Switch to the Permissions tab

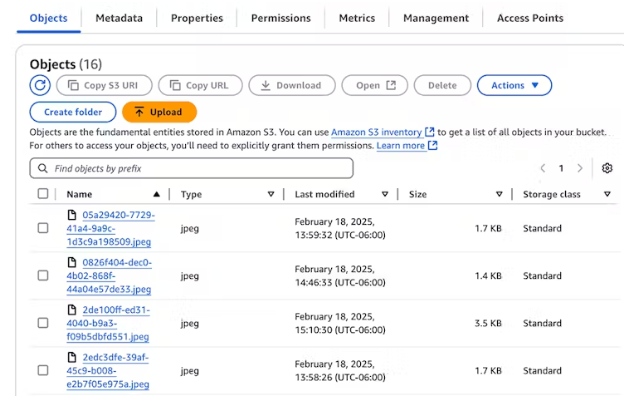click(280, 18)
